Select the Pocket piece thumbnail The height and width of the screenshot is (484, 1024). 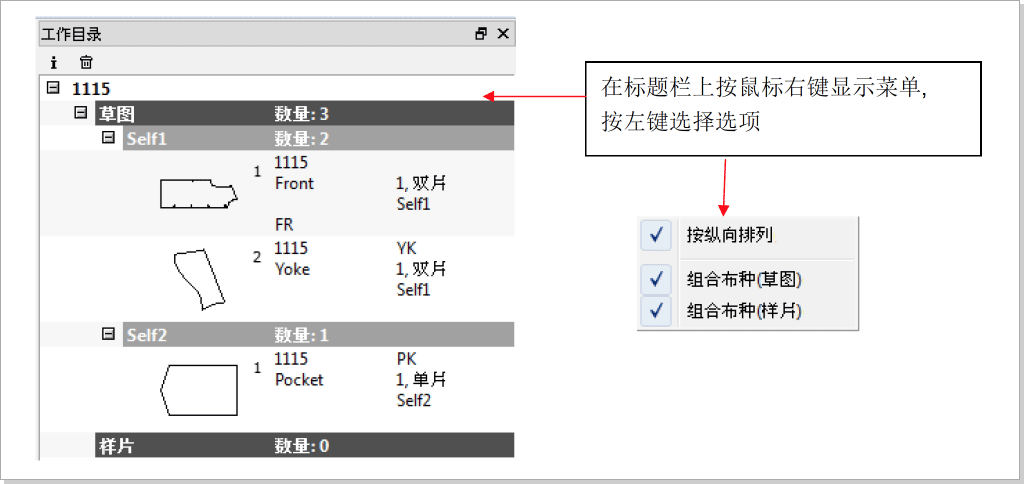[x=199, y=388]
